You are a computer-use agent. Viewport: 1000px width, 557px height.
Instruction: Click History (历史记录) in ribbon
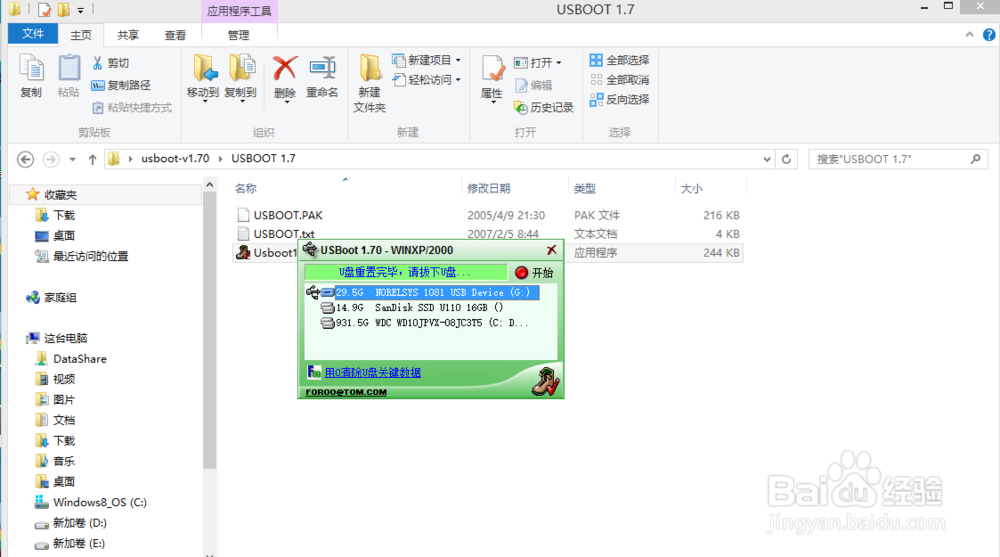[x=544, y=107]
